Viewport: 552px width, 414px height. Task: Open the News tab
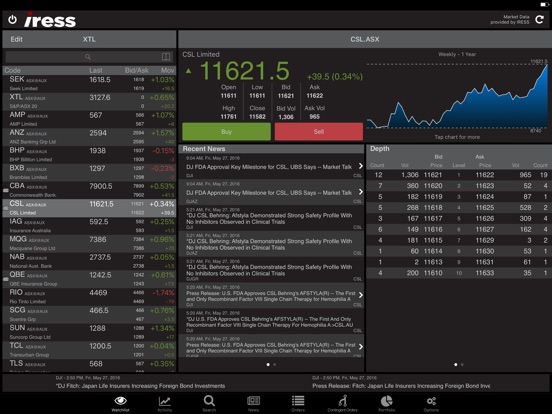coord(253,403)
